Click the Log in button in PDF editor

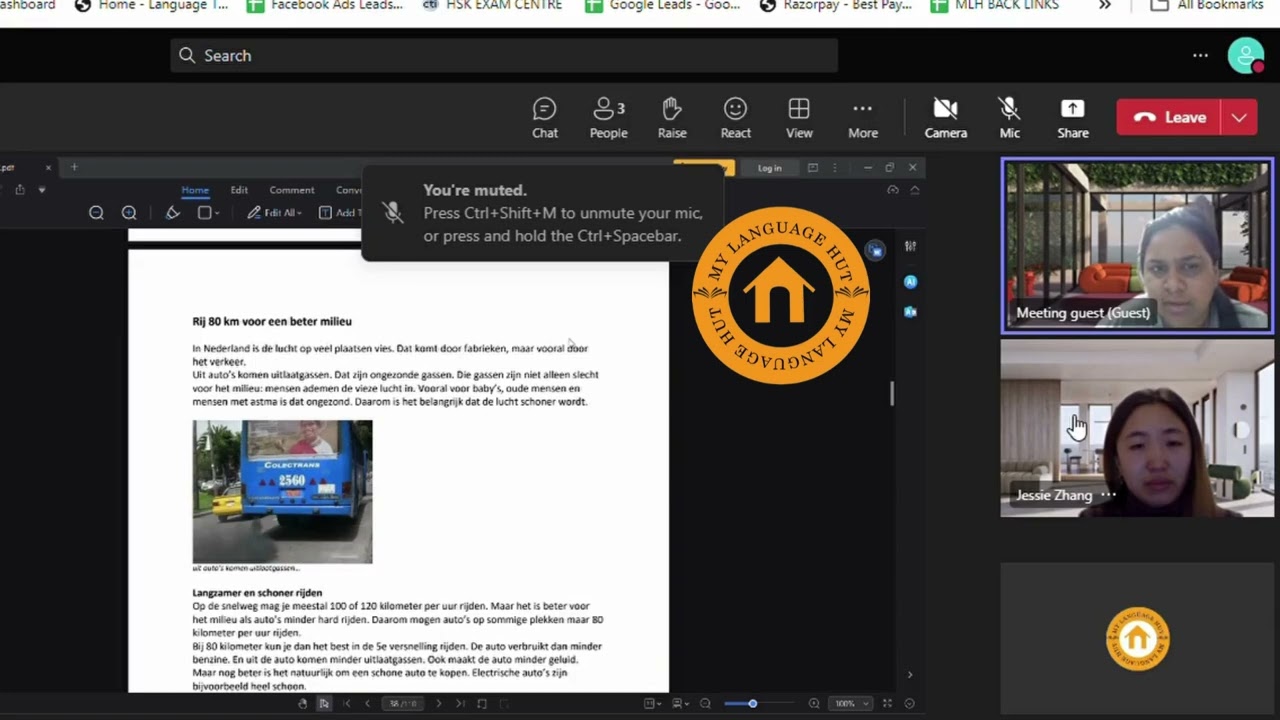(769, 168)
